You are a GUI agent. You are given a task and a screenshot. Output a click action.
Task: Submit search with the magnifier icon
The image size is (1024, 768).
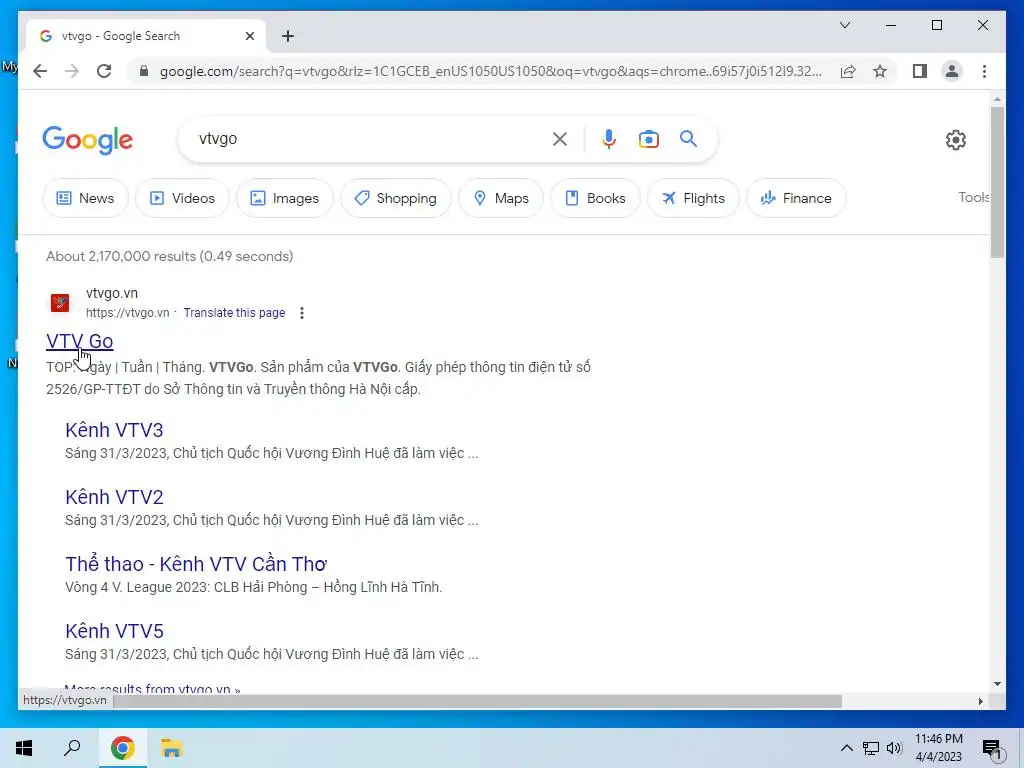688,139
